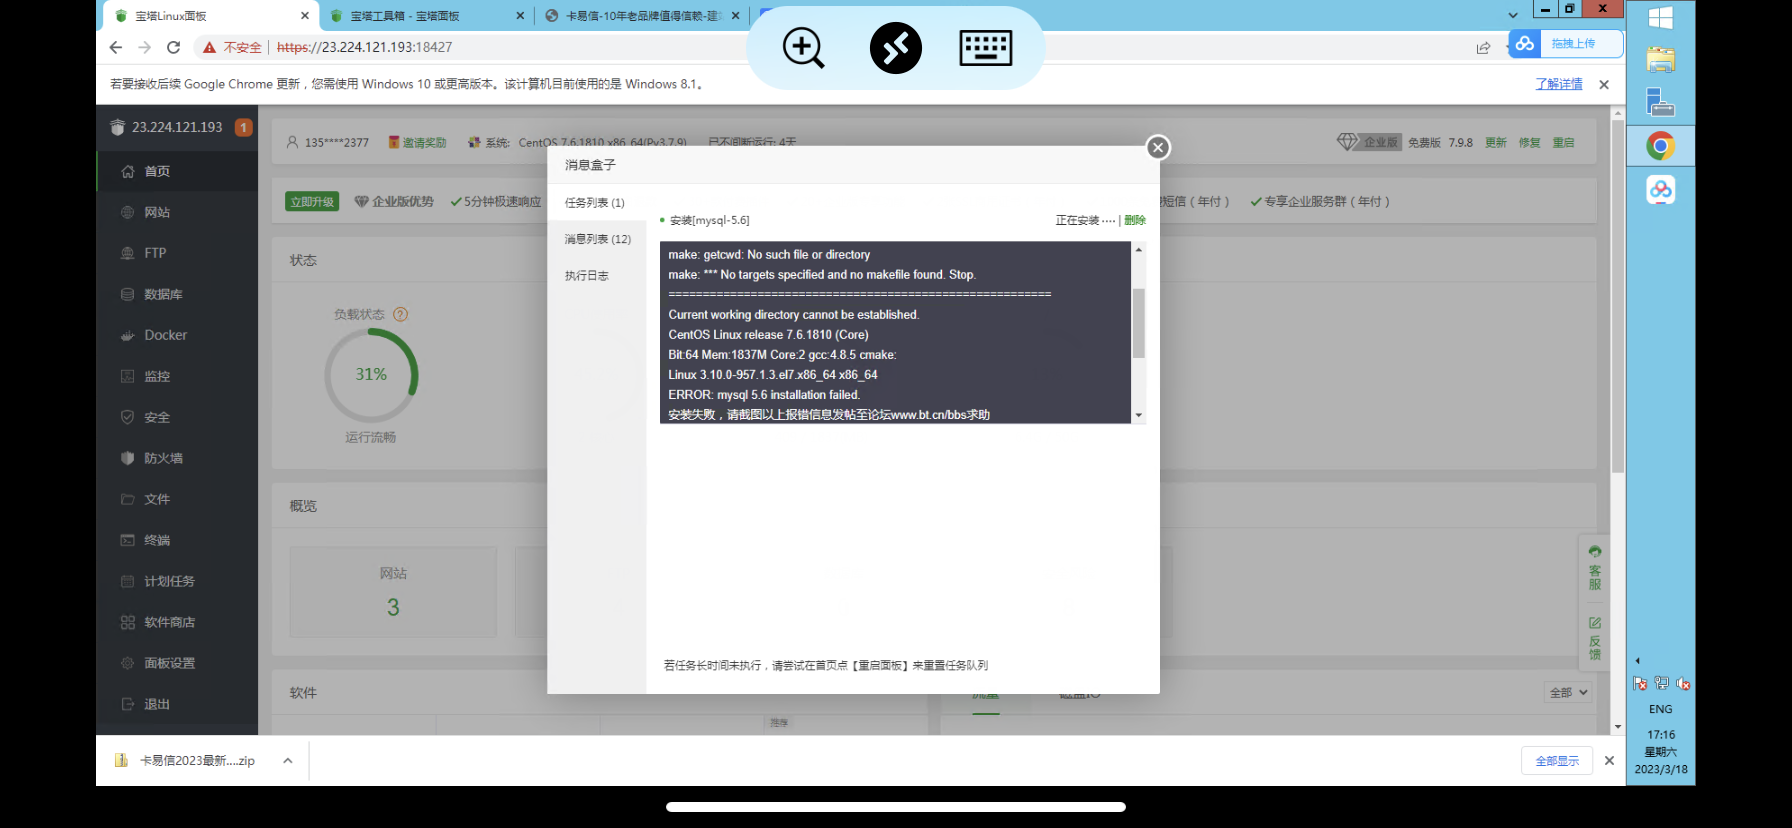Click the 修复 link in header

tap(1530, 143)
